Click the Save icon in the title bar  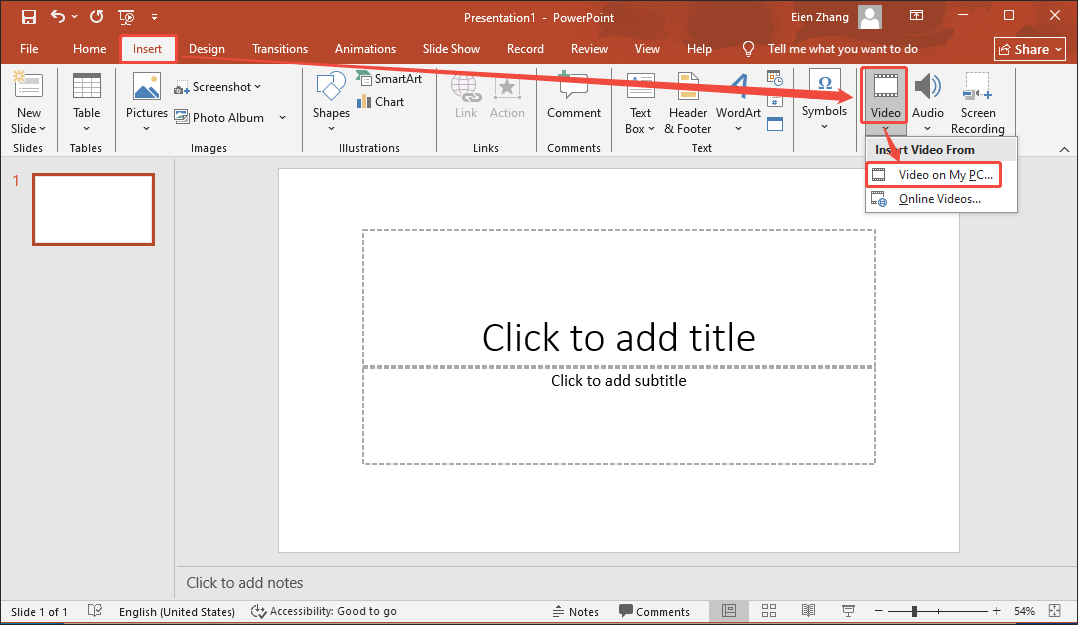(28, 17)
